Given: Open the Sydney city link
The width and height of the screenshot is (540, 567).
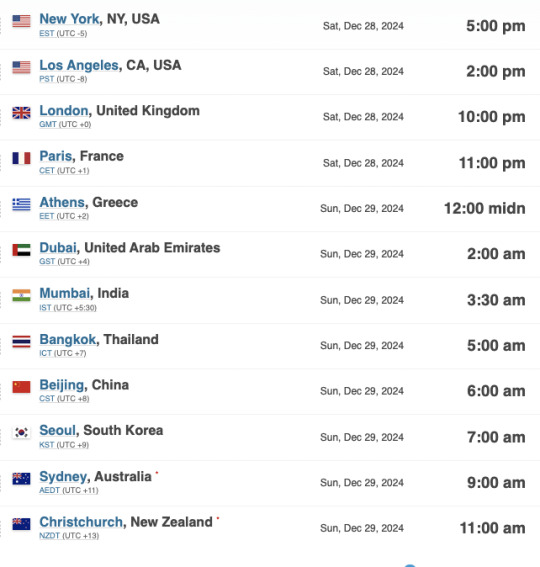Looking at the screenshot, I should [63, 477].
